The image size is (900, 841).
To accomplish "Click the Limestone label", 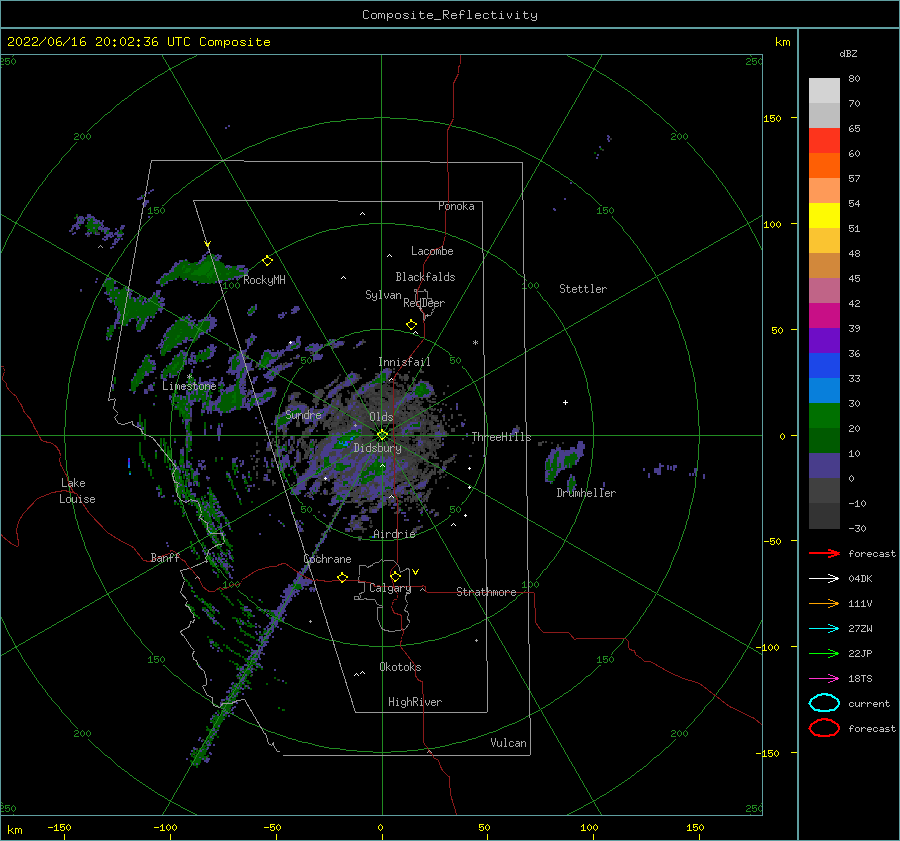I will pyautogui.click(x=189, y=386).
